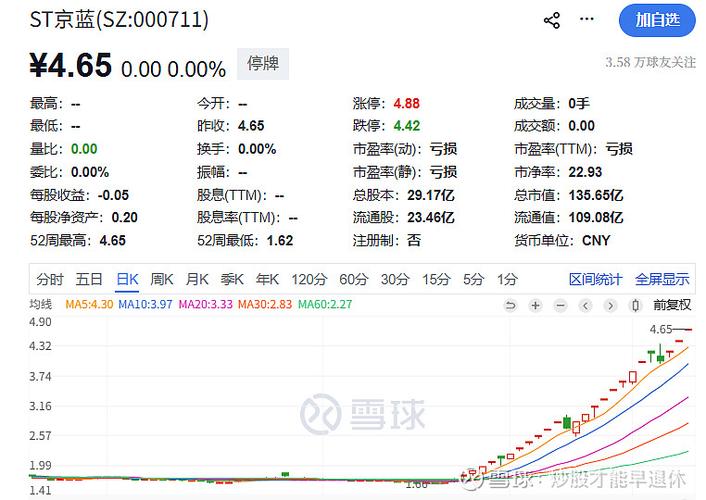Image resolution: width=706 pixels, height=500 pixels.
Task: Click the 成交量 value 0手
Action: point(579,104)
